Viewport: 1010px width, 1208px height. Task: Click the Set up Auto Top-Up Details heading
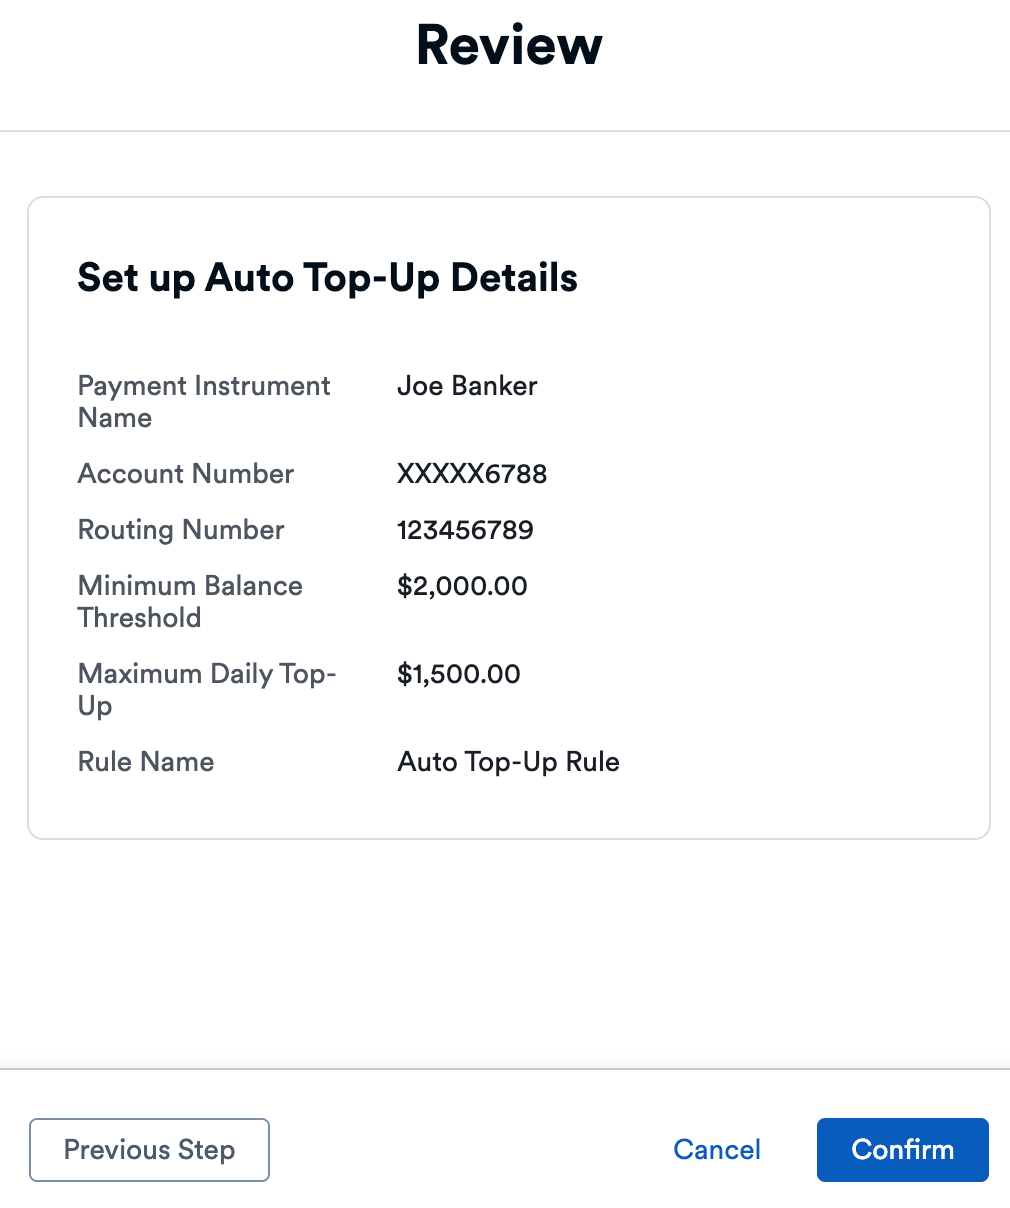[327, 278]
